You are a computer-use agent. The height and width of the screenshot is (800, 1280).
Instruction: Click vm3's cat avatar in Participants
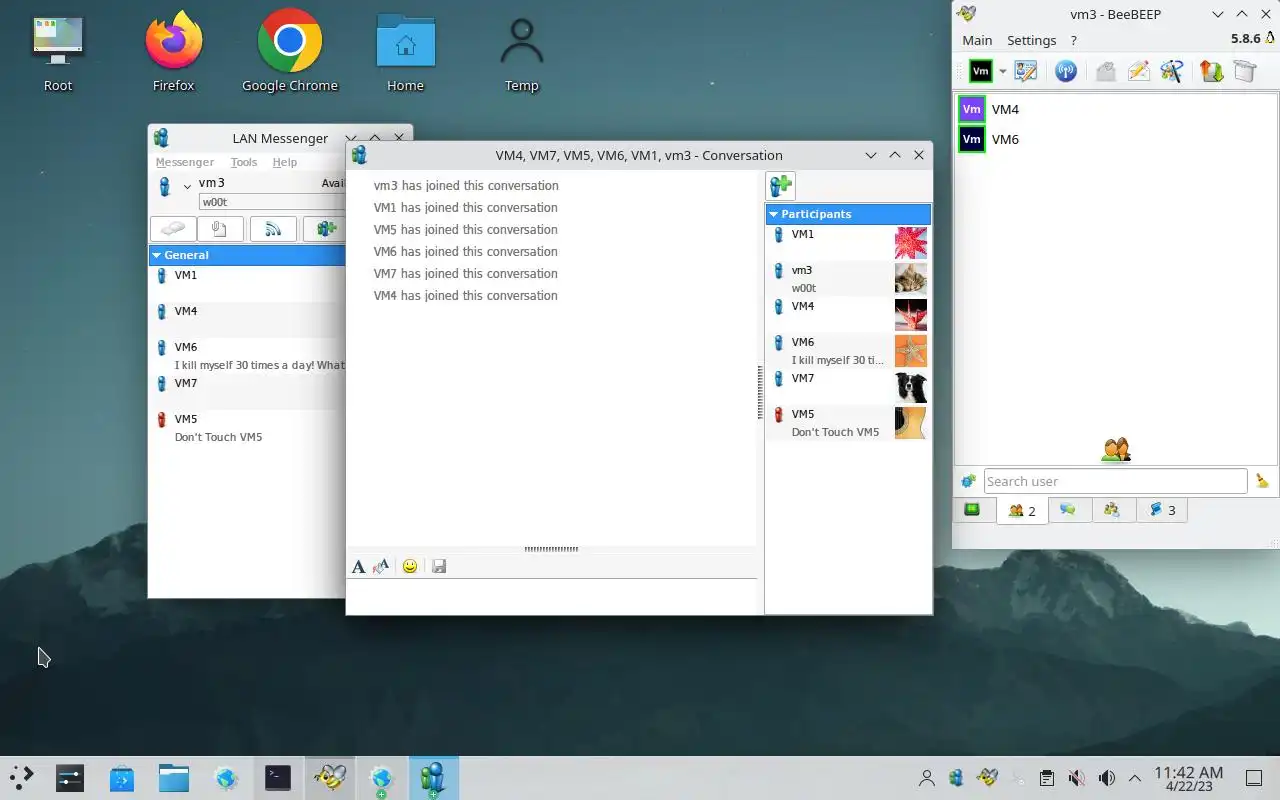[x=910, y=279]
